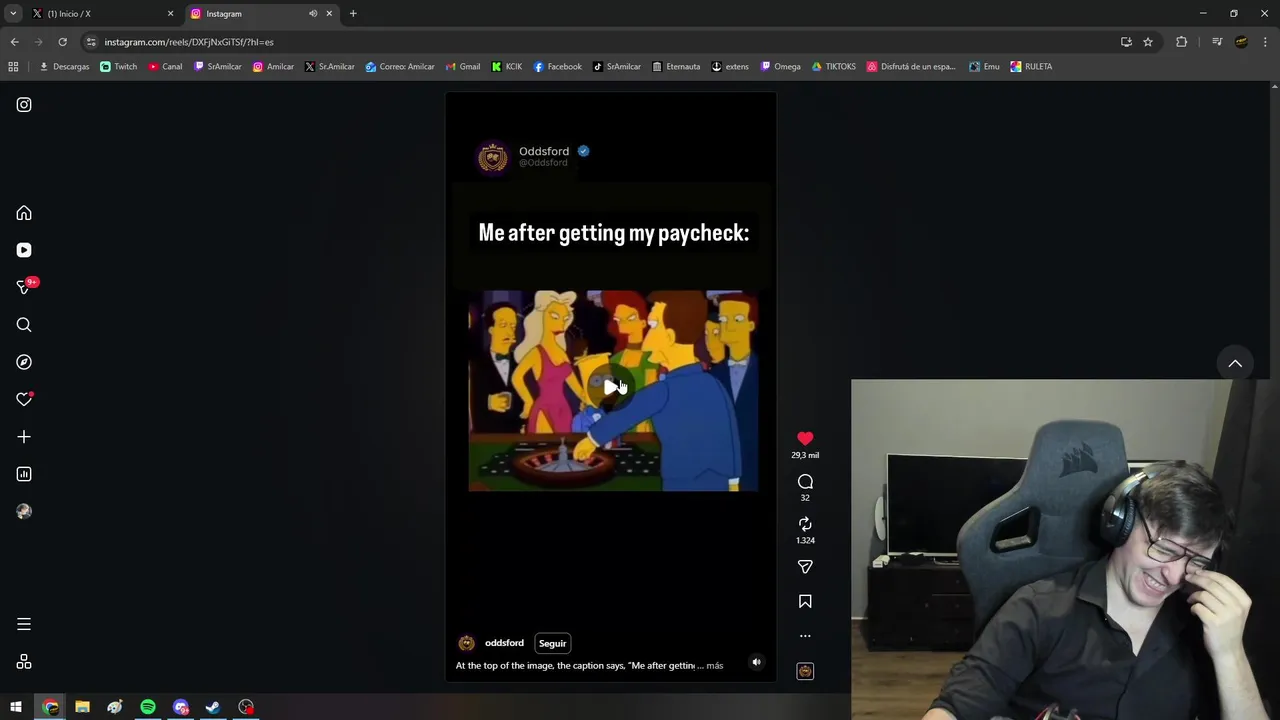Viewport: 1280px width, 720px height.
Task: Follow oddsford with Seguir button
Action: tap(552, 643)
